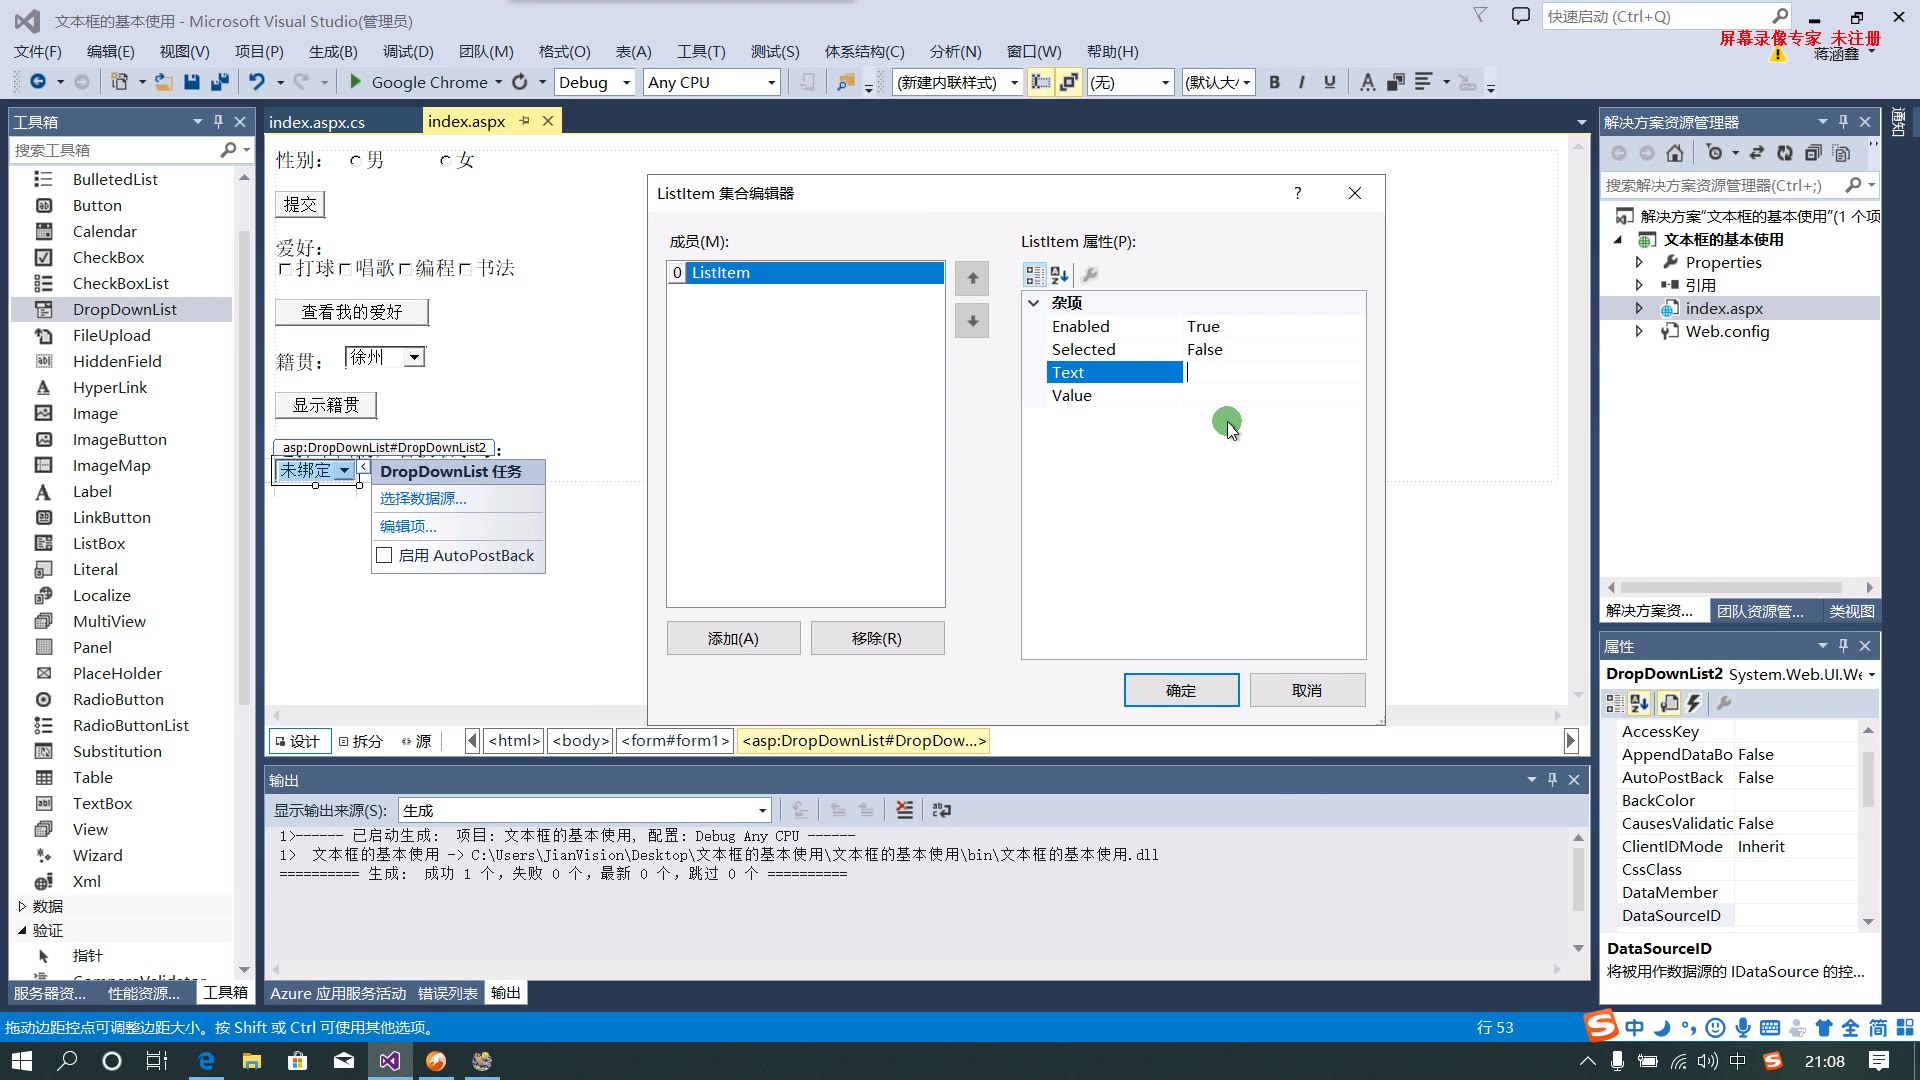This screenshot has width=1920, height=1080.
Task: Click the Home icon in Solution Explorer
Action: click(x=1675, y=153)
